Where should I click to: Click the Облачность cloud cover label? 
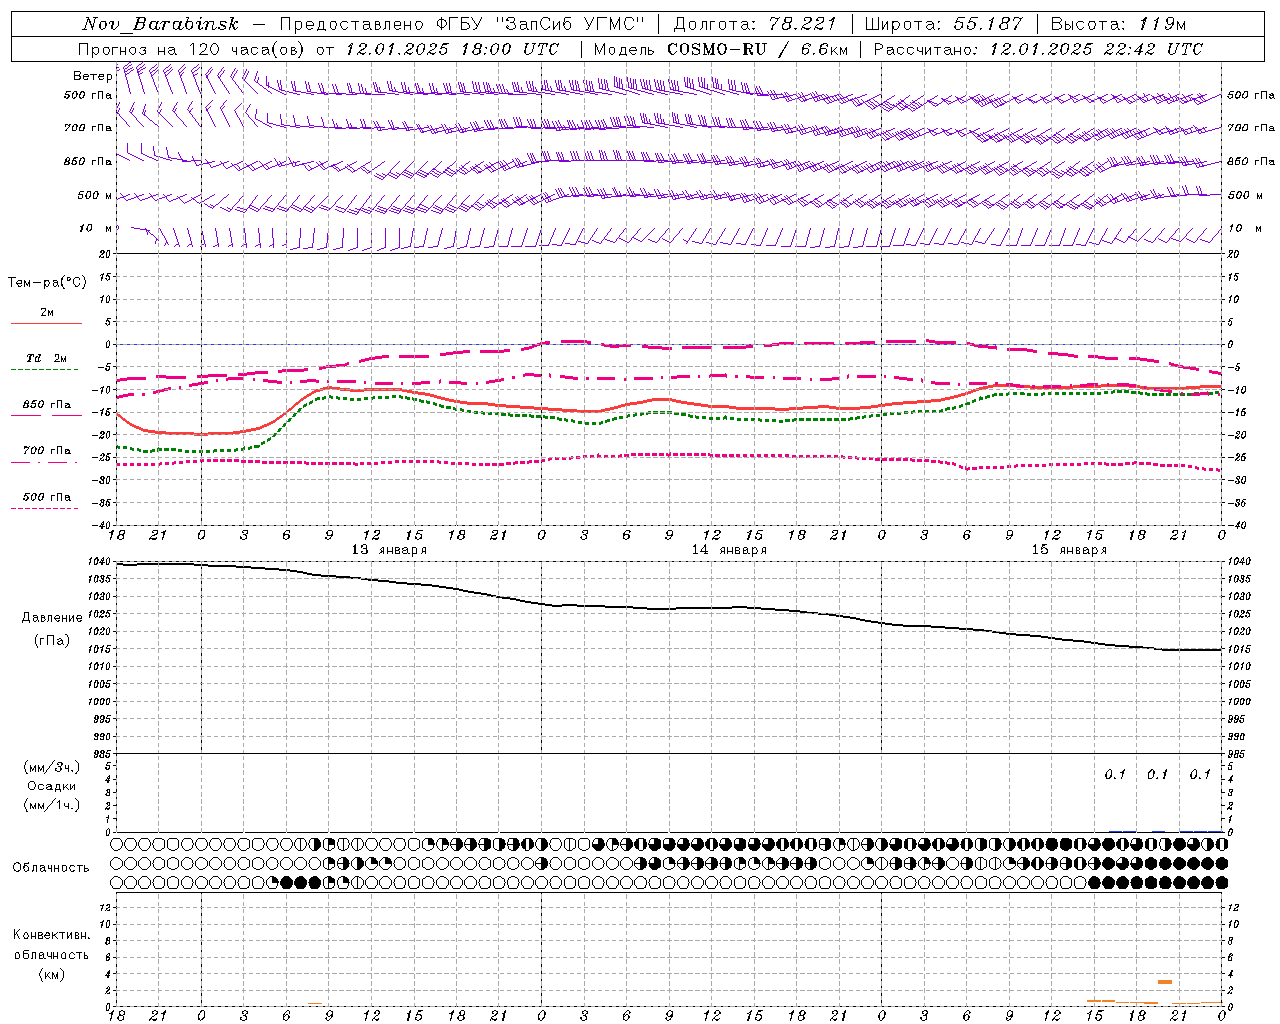click(x=51, y=867)
